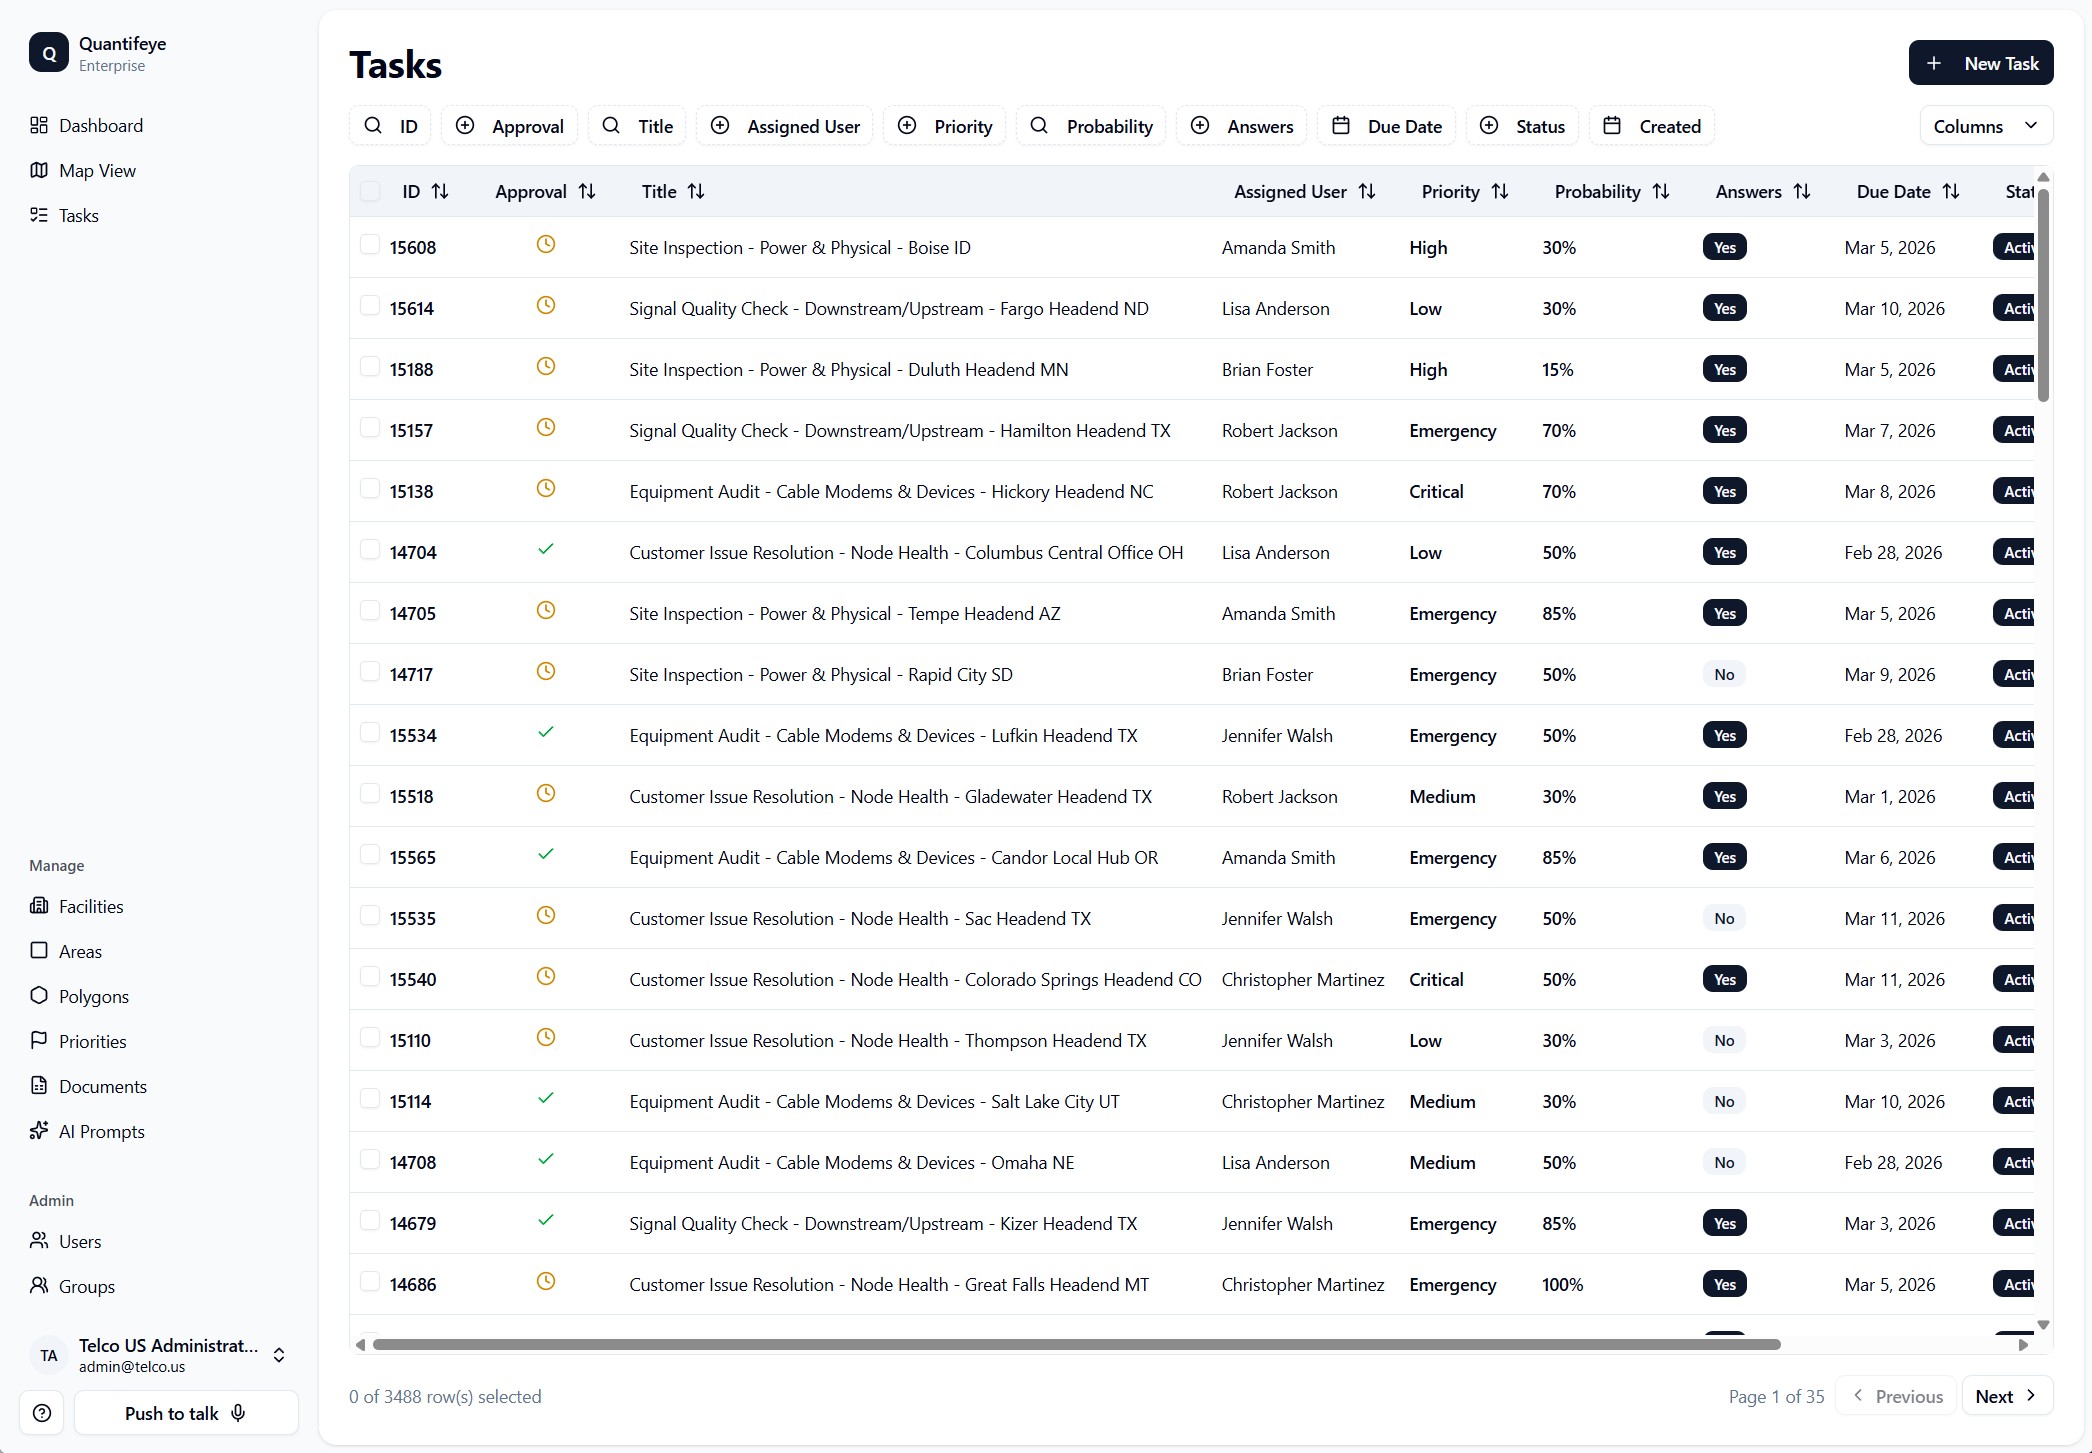Click the approved checkmark icon for task 14704
Screen dimensions: 2092x1453
(x=546, y=550)
